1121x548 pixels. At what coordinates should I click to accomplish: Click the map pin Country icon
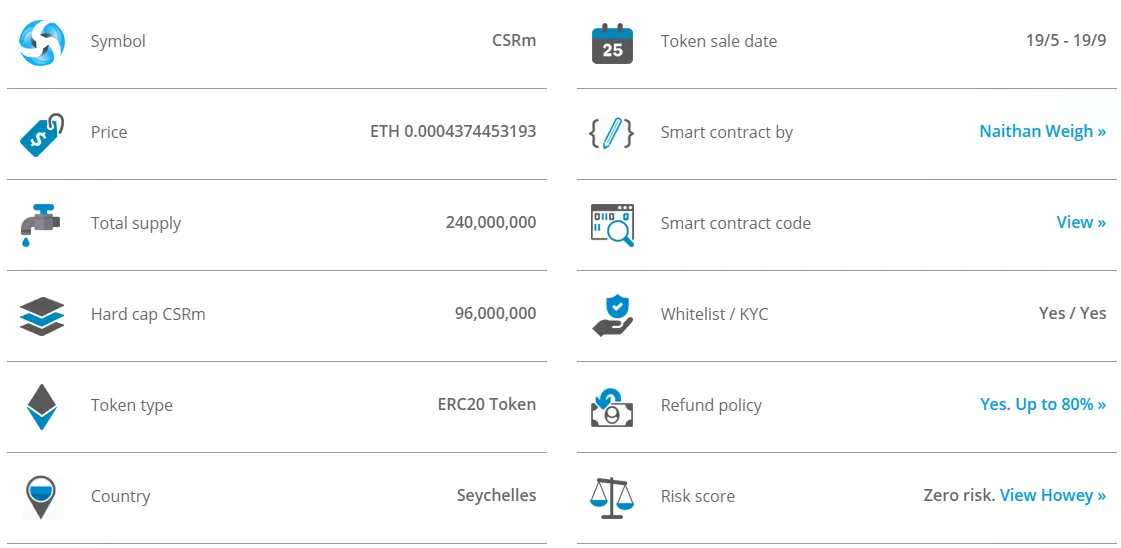[41, 498]
